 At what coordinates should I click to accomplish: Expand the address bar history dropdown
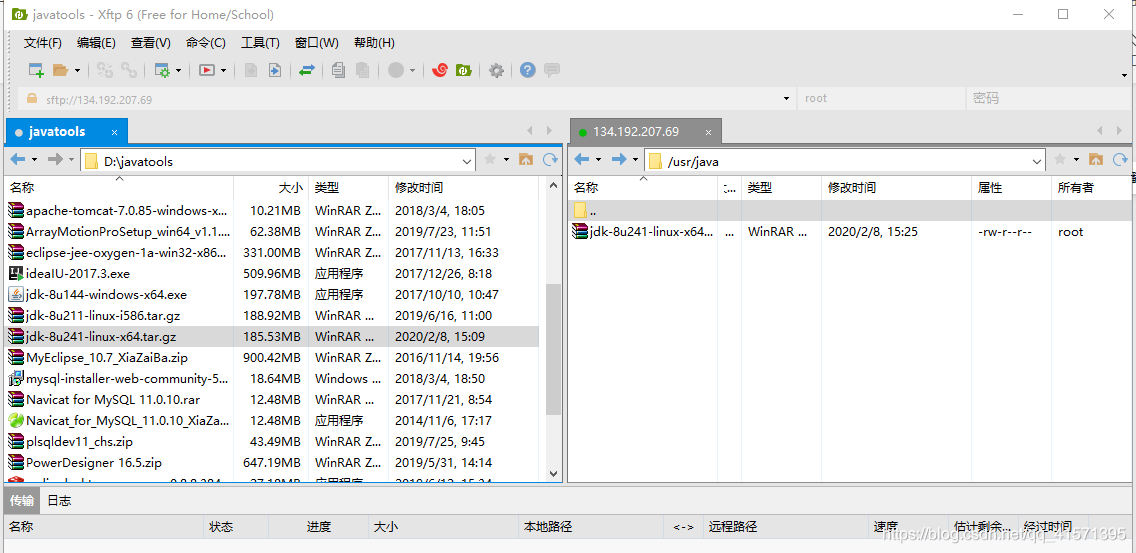786,99
